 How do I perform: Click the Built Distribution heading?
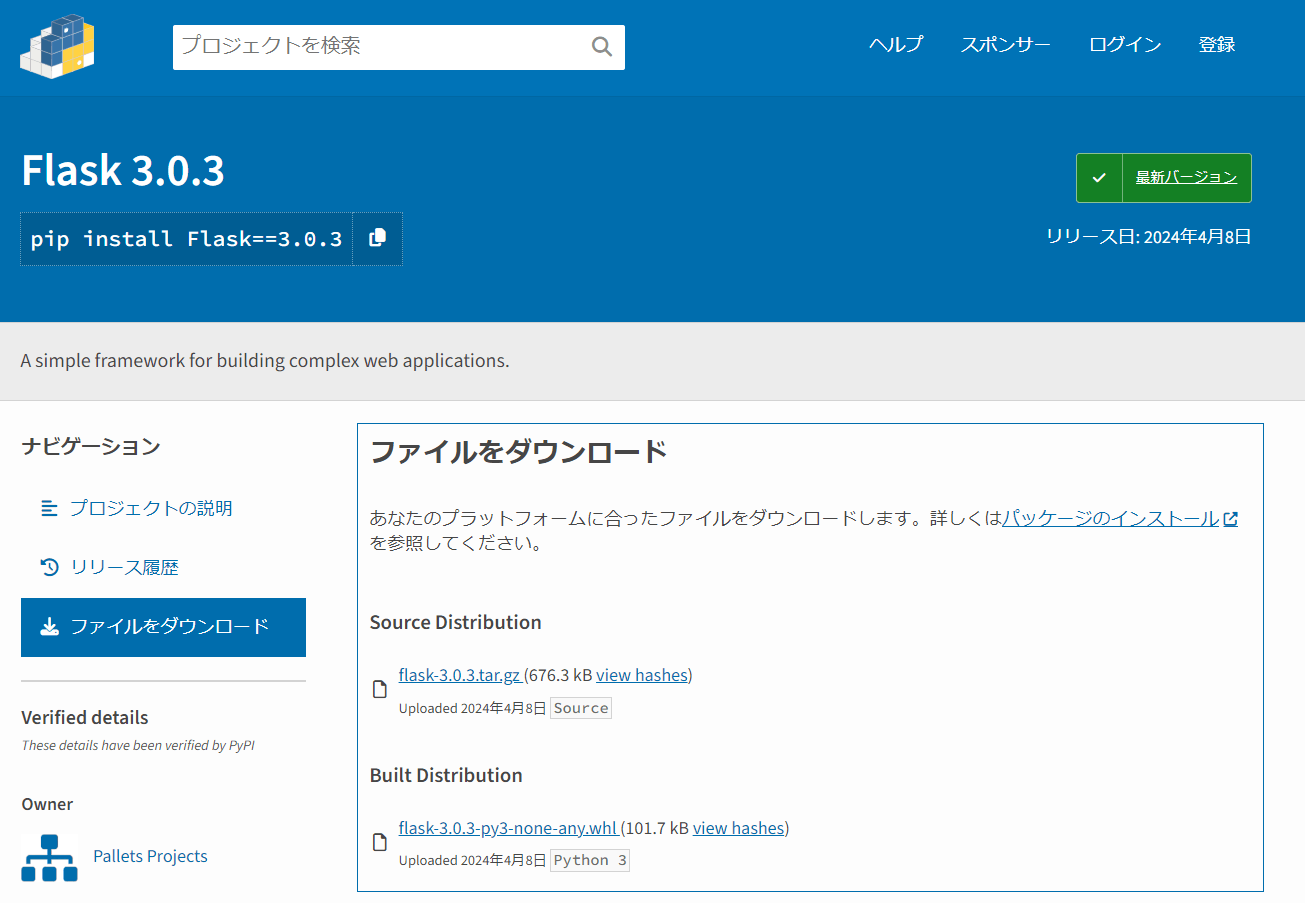tap(446, 775)
